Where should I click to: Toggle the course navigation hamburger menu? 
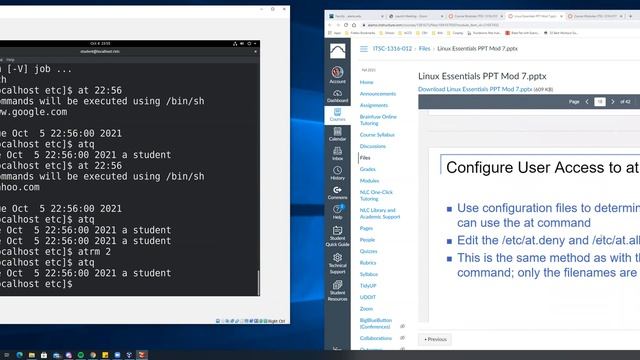364,49
